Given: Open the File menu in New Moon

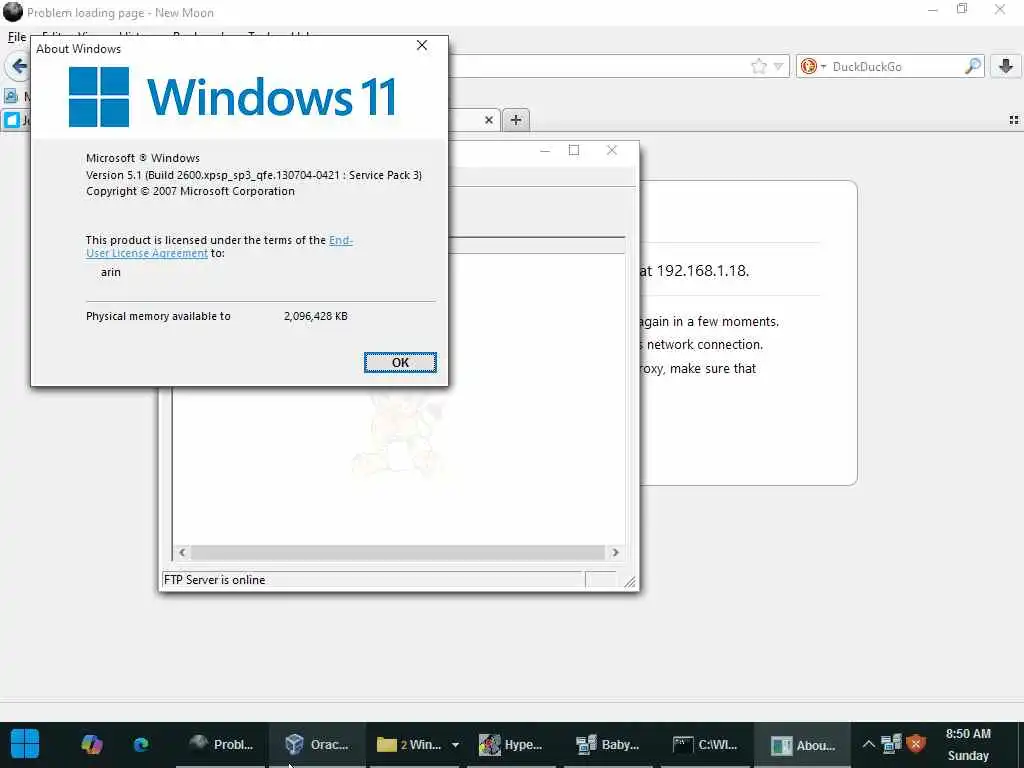Looking at the screenshot, I should [17, 37].
